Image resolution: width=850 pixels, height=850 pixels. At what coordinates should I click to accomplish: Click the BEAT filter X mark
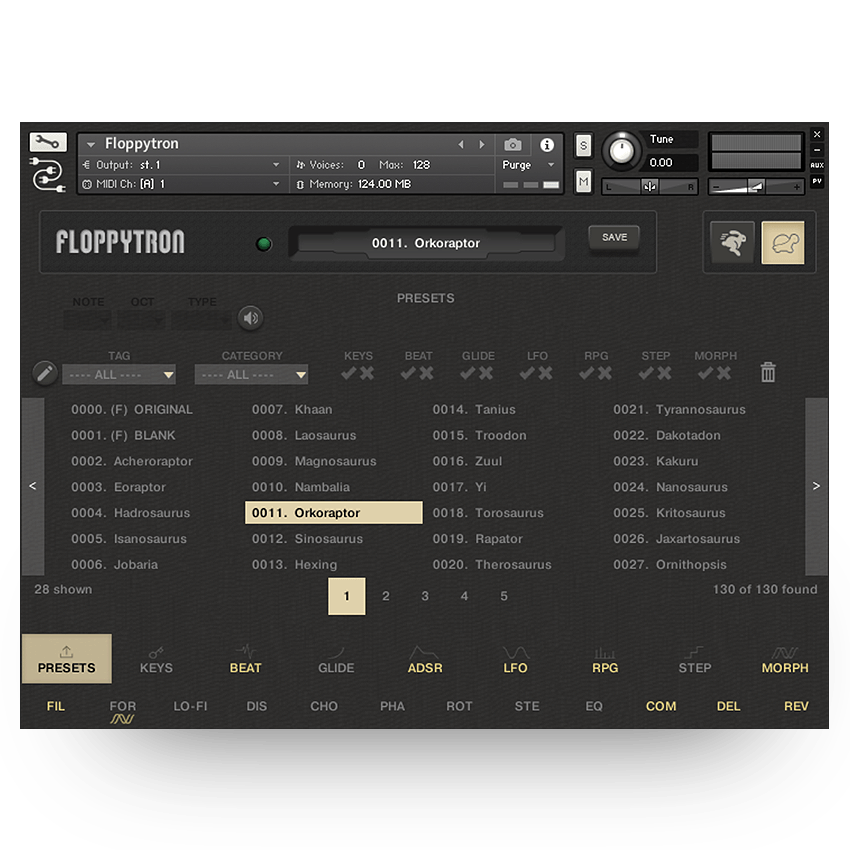(427, 373)
